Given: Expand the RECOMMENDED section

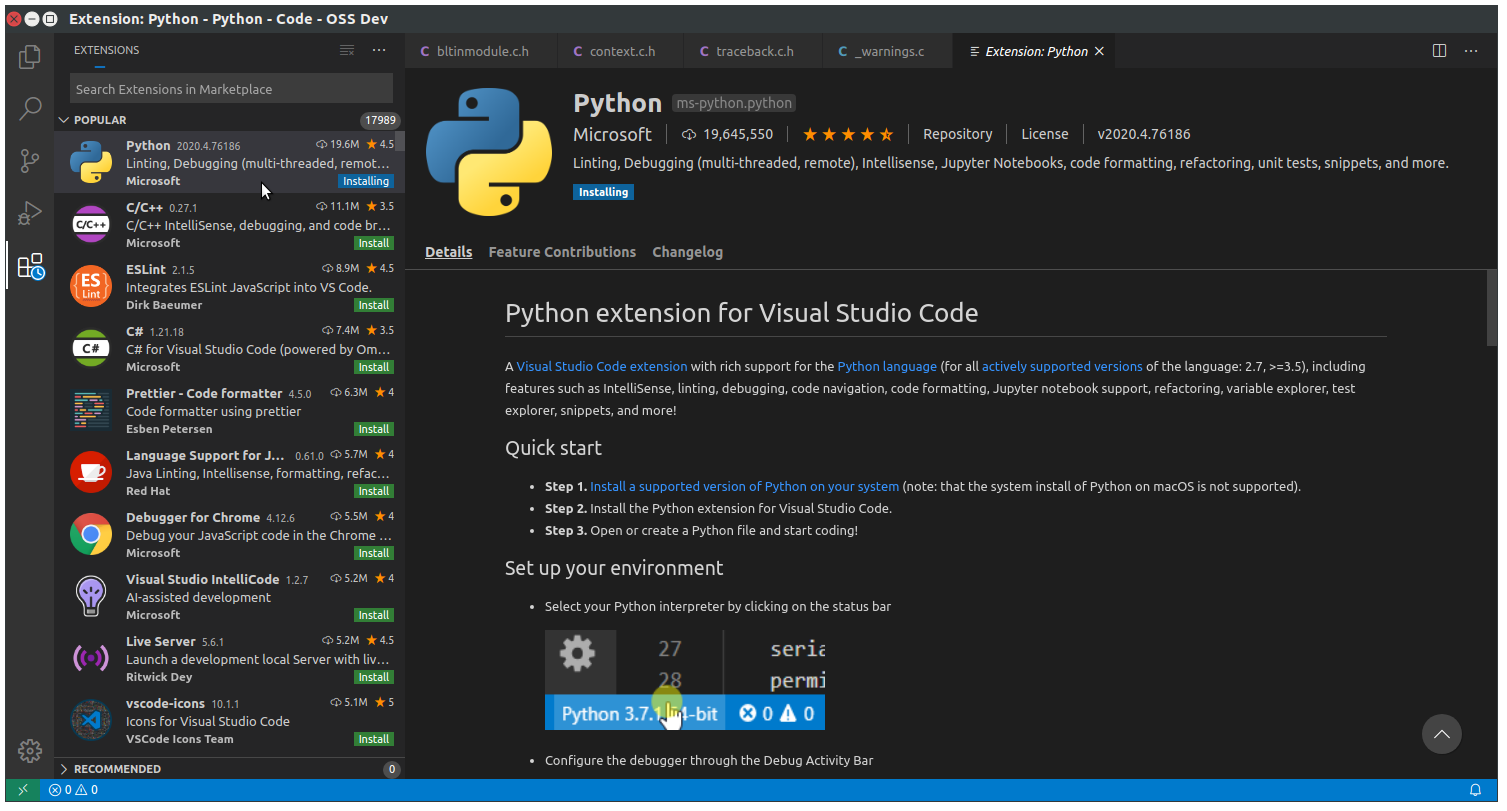Looking at the screenshot, I should pos(229,769).
